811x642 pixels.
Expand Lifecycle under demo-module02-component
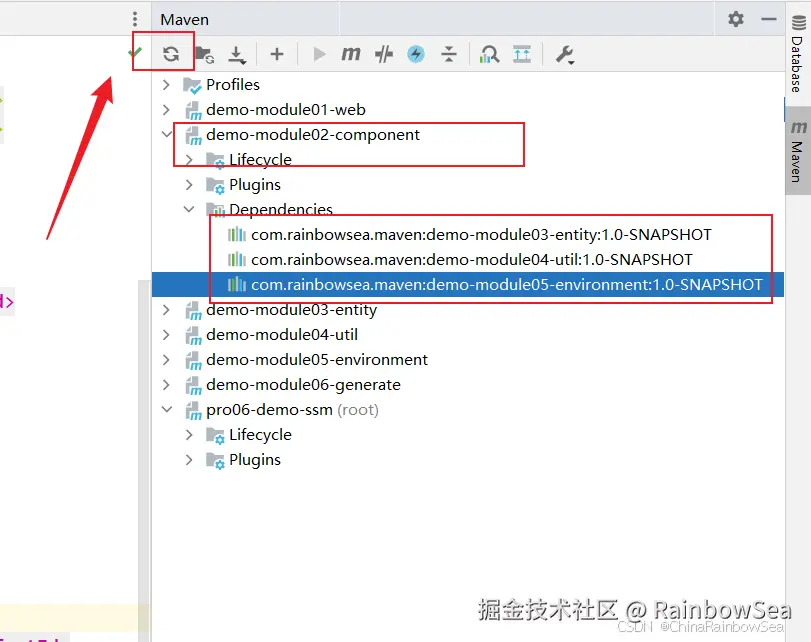pos(189,159)
